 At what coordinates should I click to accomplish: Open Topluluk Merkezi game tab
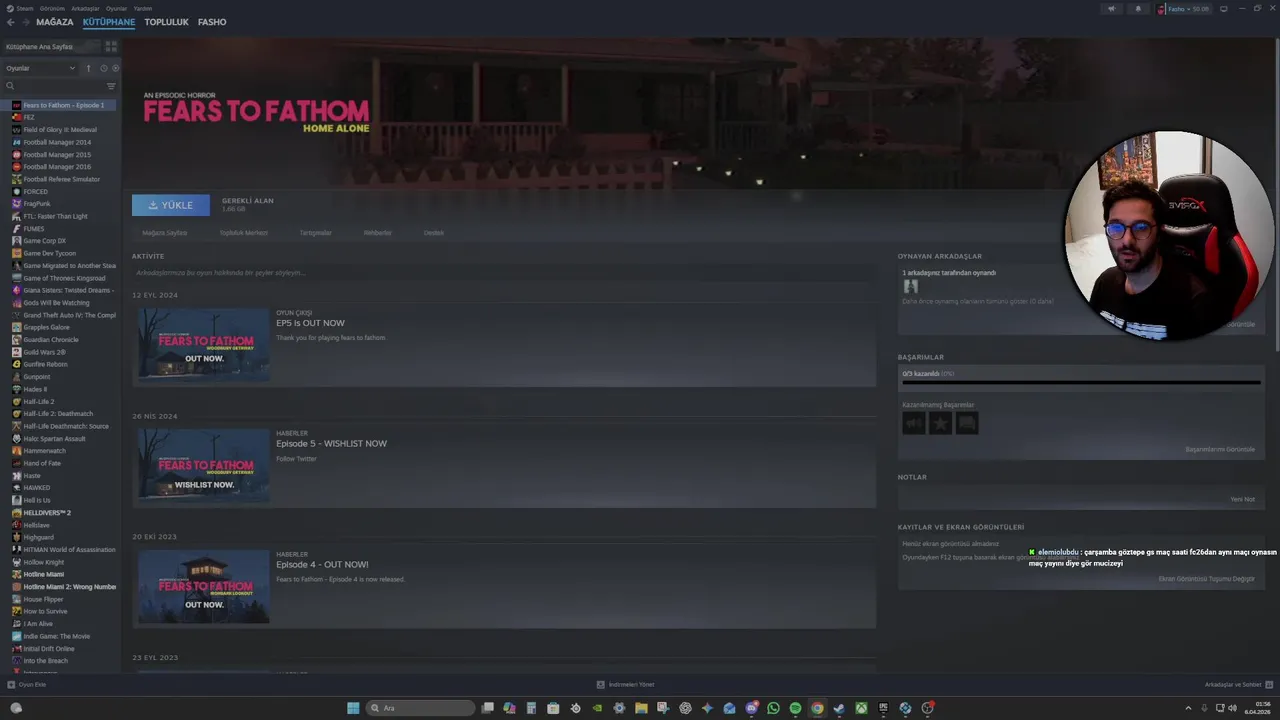[x=244, y=233]
